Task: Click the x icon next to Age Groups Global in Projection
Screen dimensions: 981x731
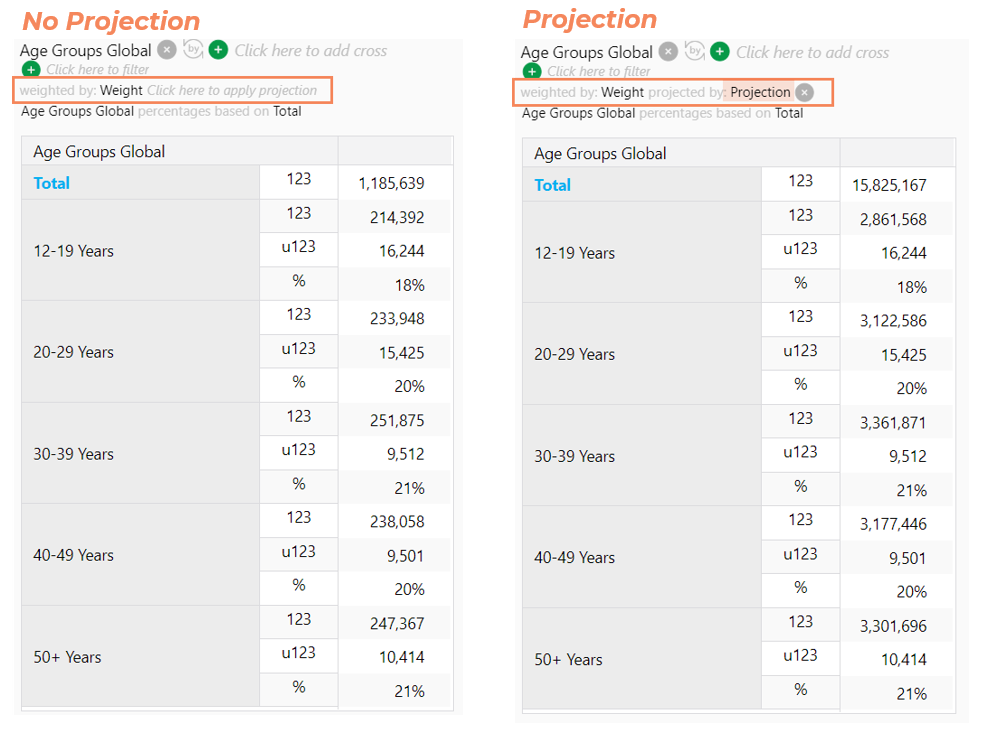Action: [667, 51]
